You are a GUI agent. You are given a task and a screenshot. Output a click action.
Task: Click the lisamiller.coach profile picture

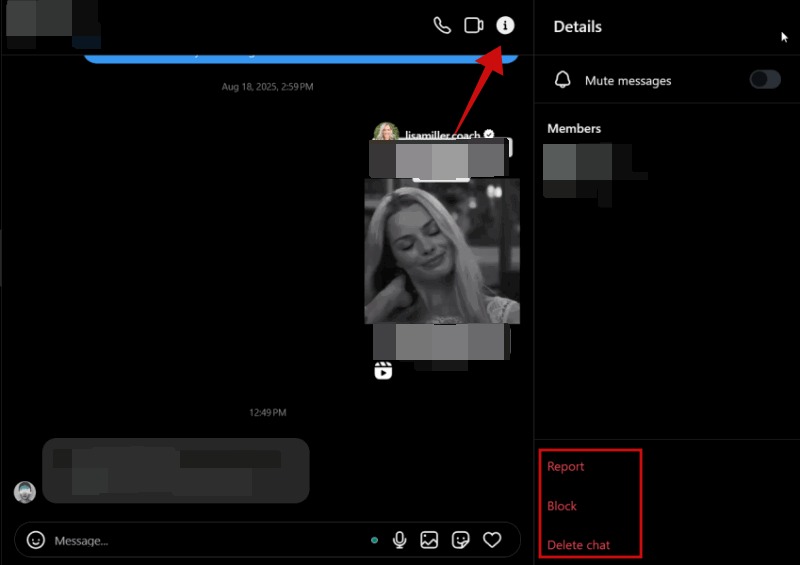pos(385,133)
